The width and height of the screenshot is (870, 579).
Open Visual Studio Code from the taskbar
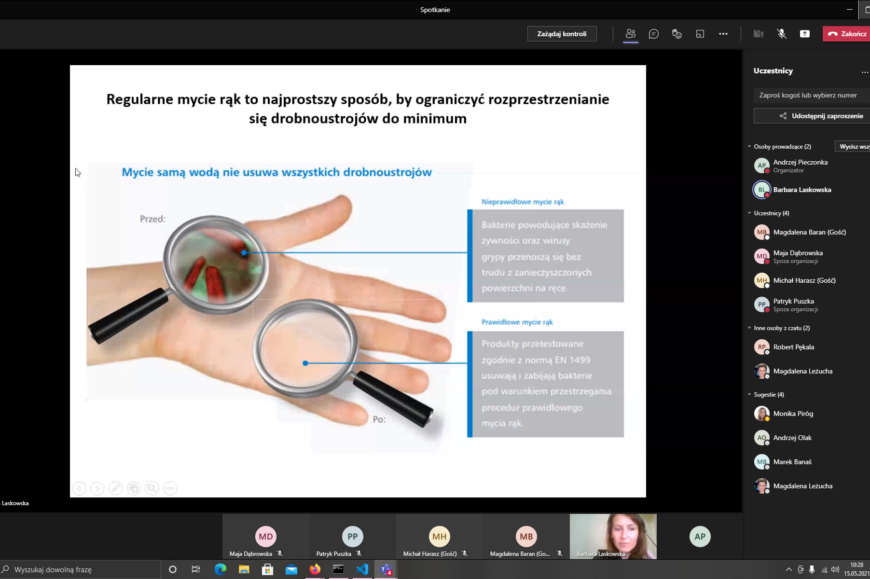(362, 570)
